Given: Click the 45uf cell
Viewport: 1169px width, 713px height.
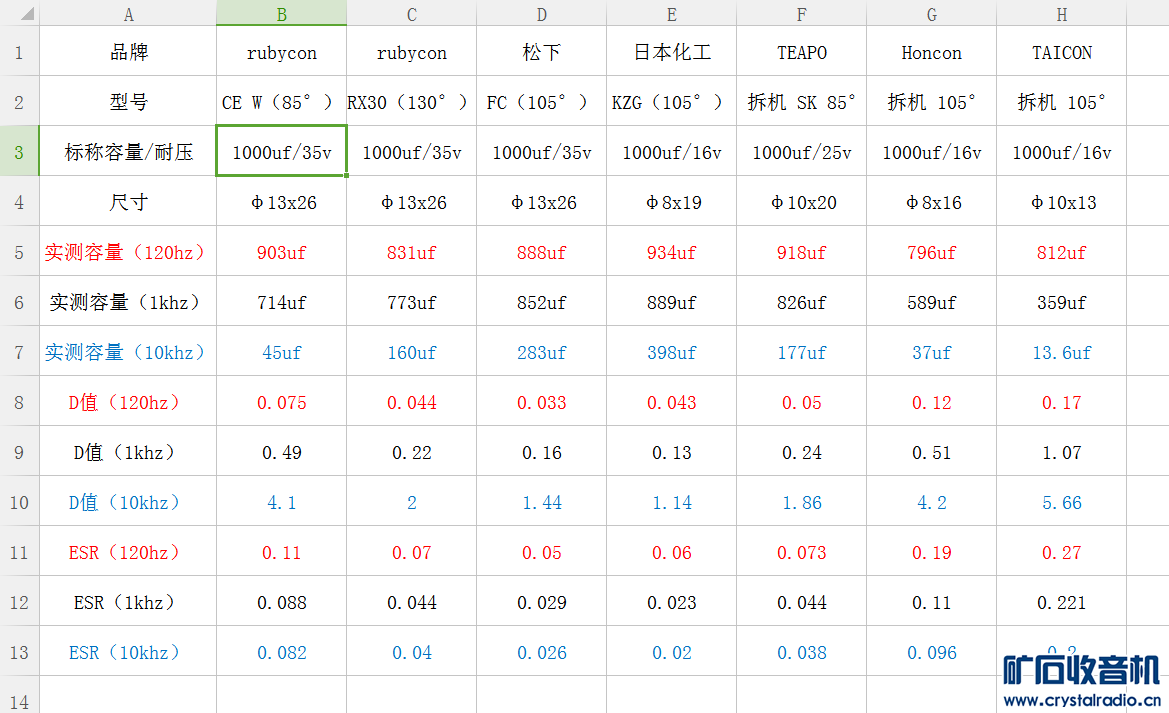Looking at the screenshot, I should (x=281, y=352).
